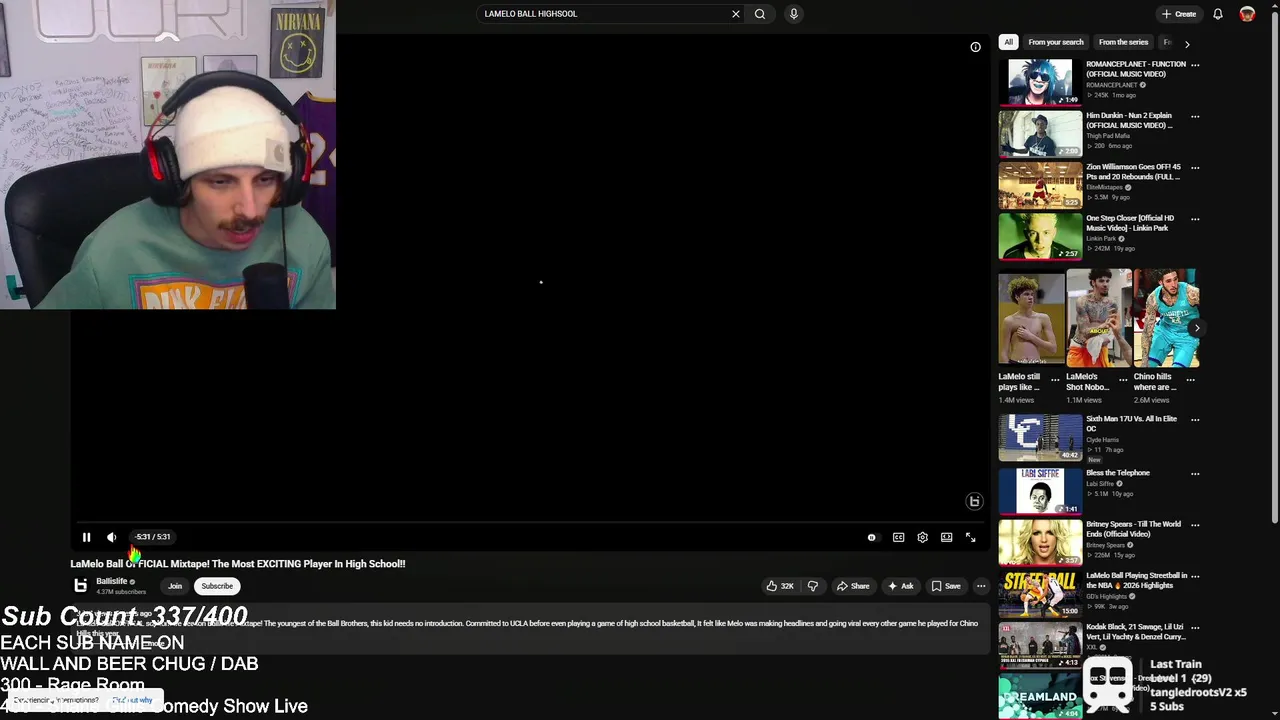Click the Join button
The height and width of the screenshot is (720, 1280).
click(x=175, y=586)
